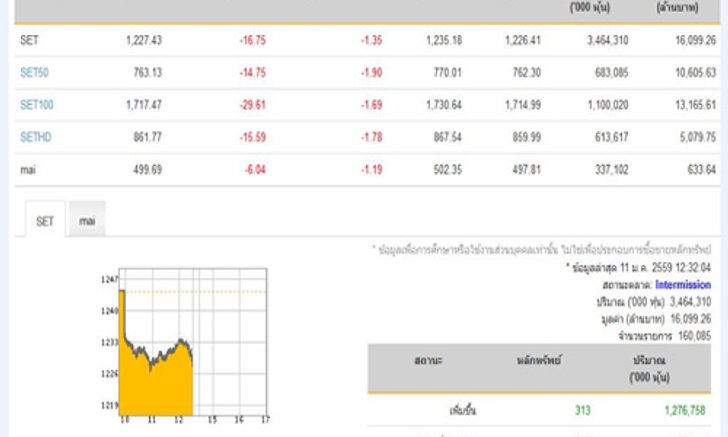Open the SETHD index link
Screen dimensions: 728x437
[36, 137]
